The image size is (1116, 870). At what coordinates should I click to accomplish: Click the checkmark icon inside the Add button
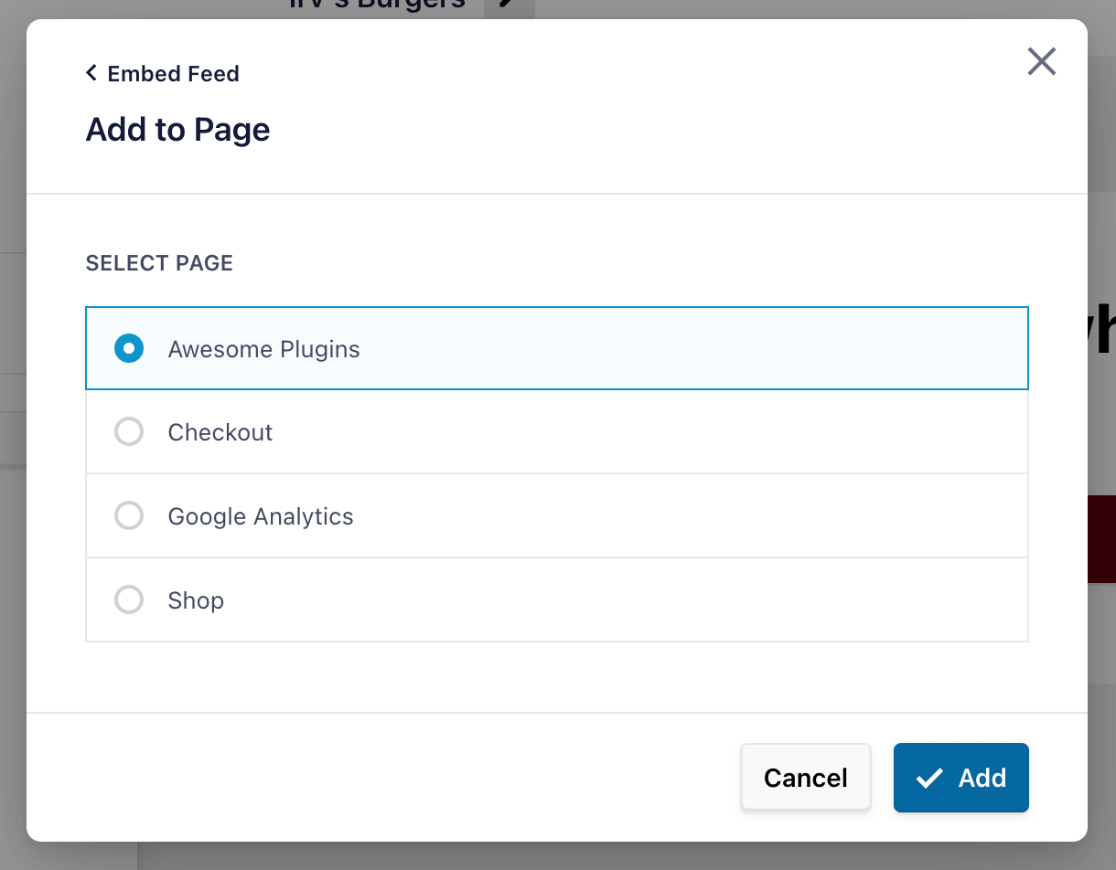pyautogui.click(x=931, y=777)
